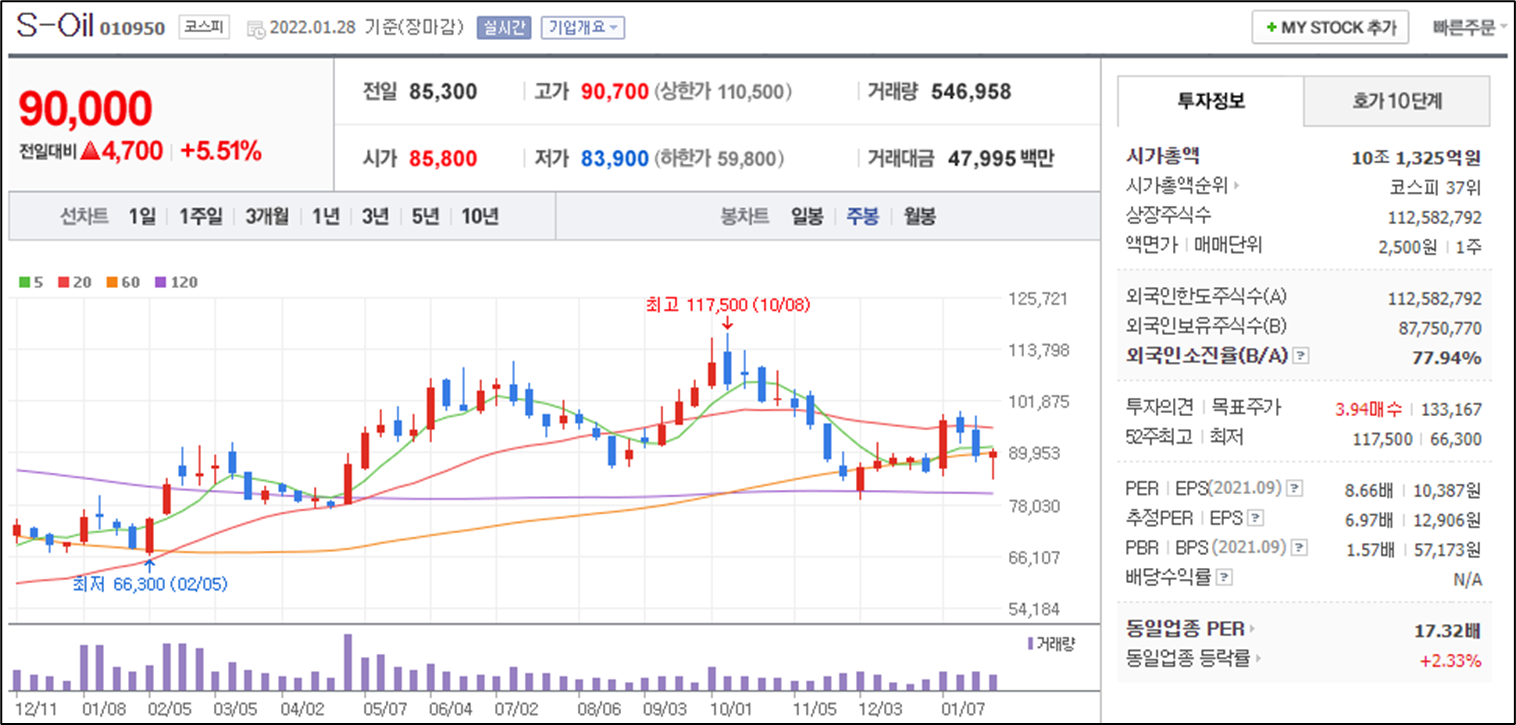The height and width of the screenshot is (725, 1516).
Task: Click the 동일업종 PER value 17.32배
Action: click(x=1450, y=630)
